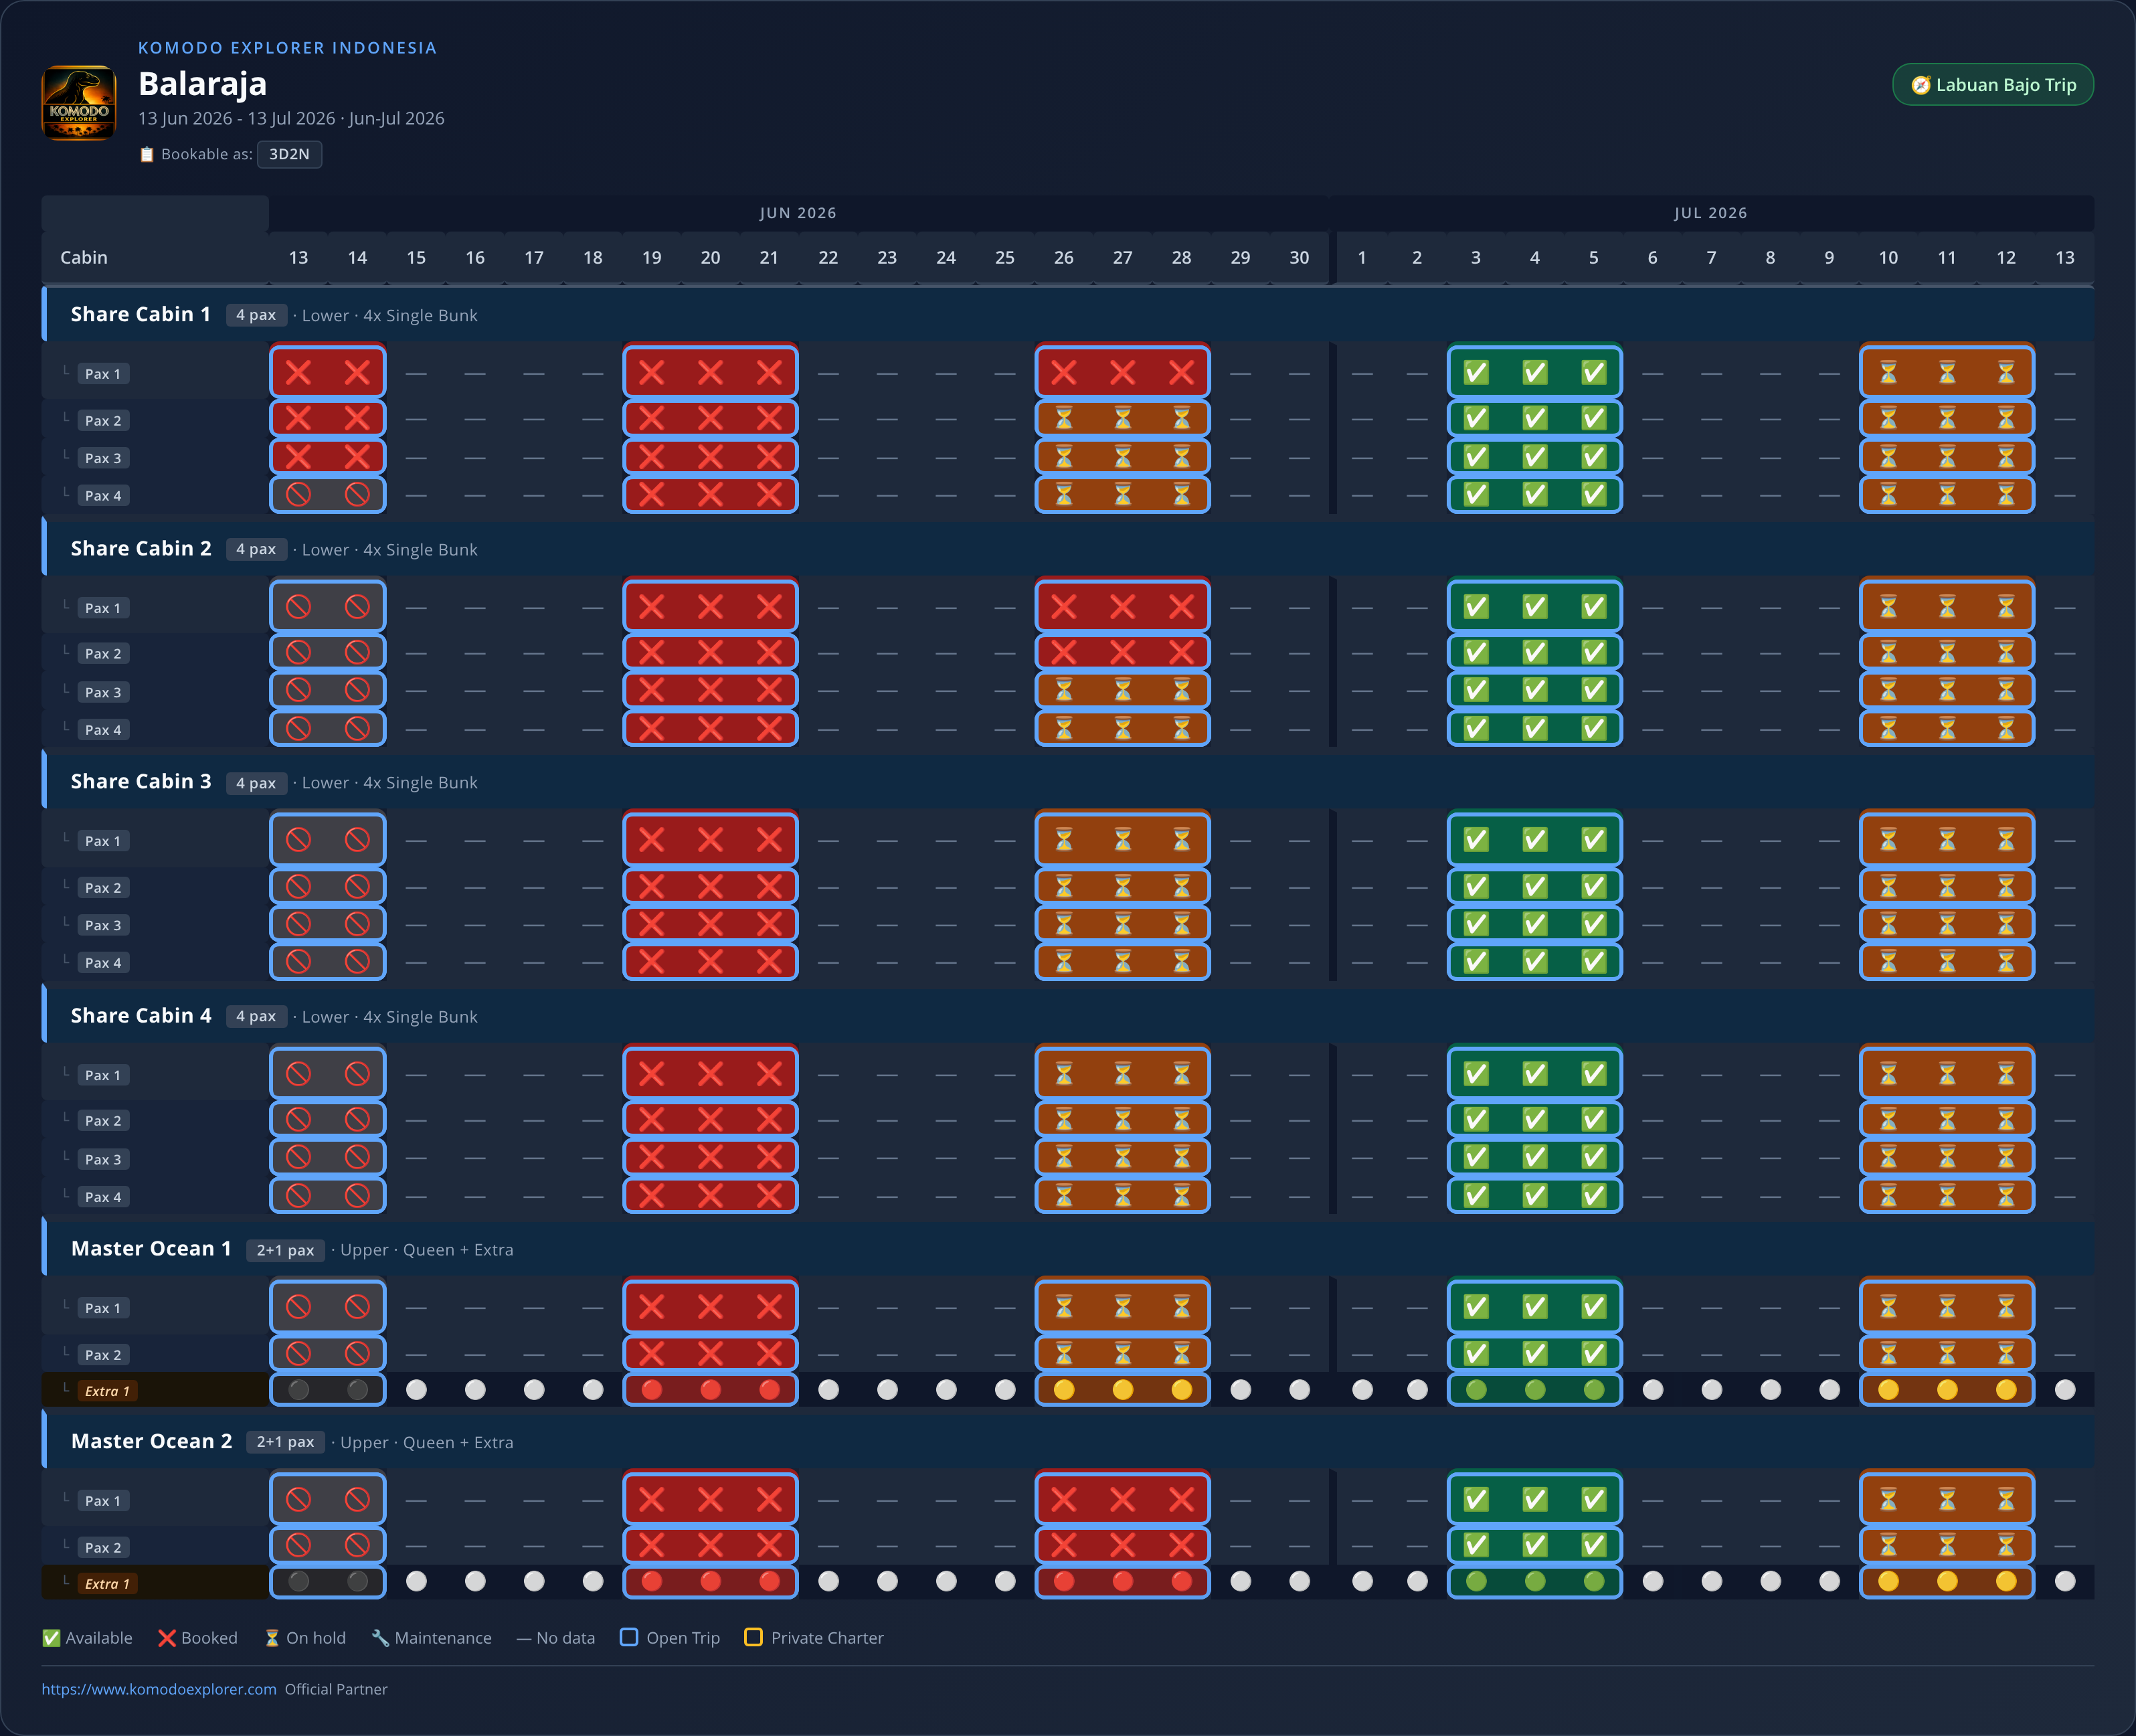Screen dimensions: 2136x1736
Task: Click Master Ocean 1 Extra 1 yellow dot on 26 Jun
Action: coord(1064,1389)
